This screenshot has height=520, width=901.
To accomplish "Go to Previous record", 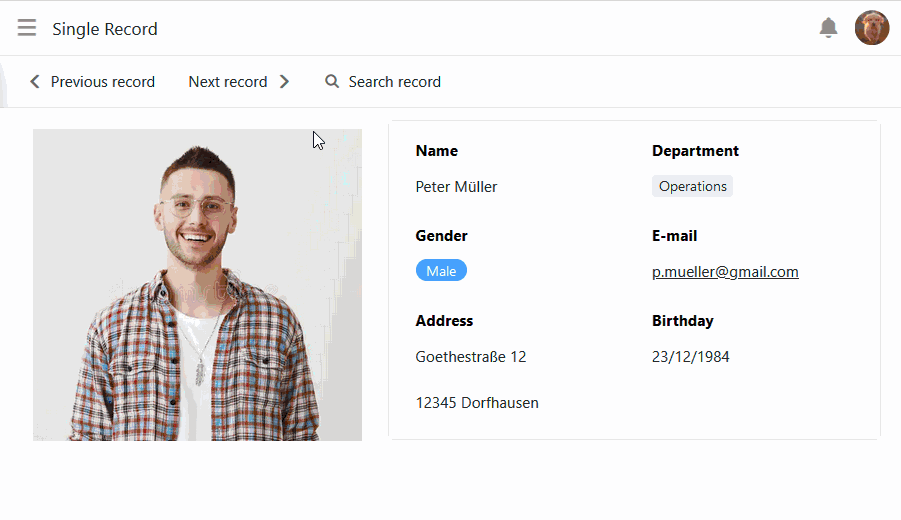I will (102, 82).
